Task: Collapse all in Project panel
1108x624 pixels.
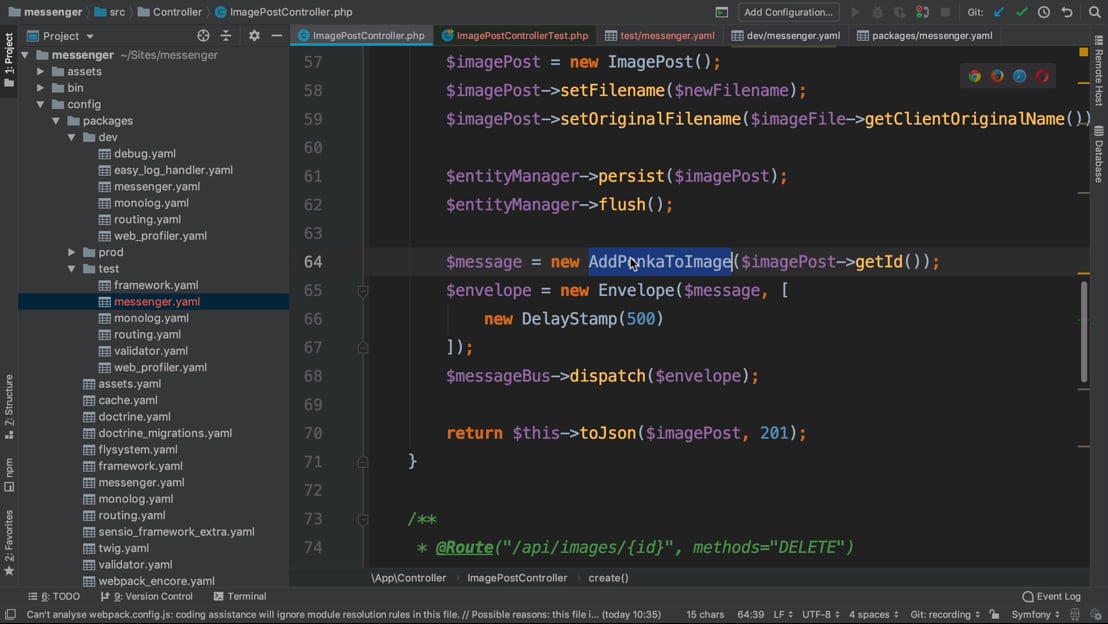Action: (x=226, y=36)
